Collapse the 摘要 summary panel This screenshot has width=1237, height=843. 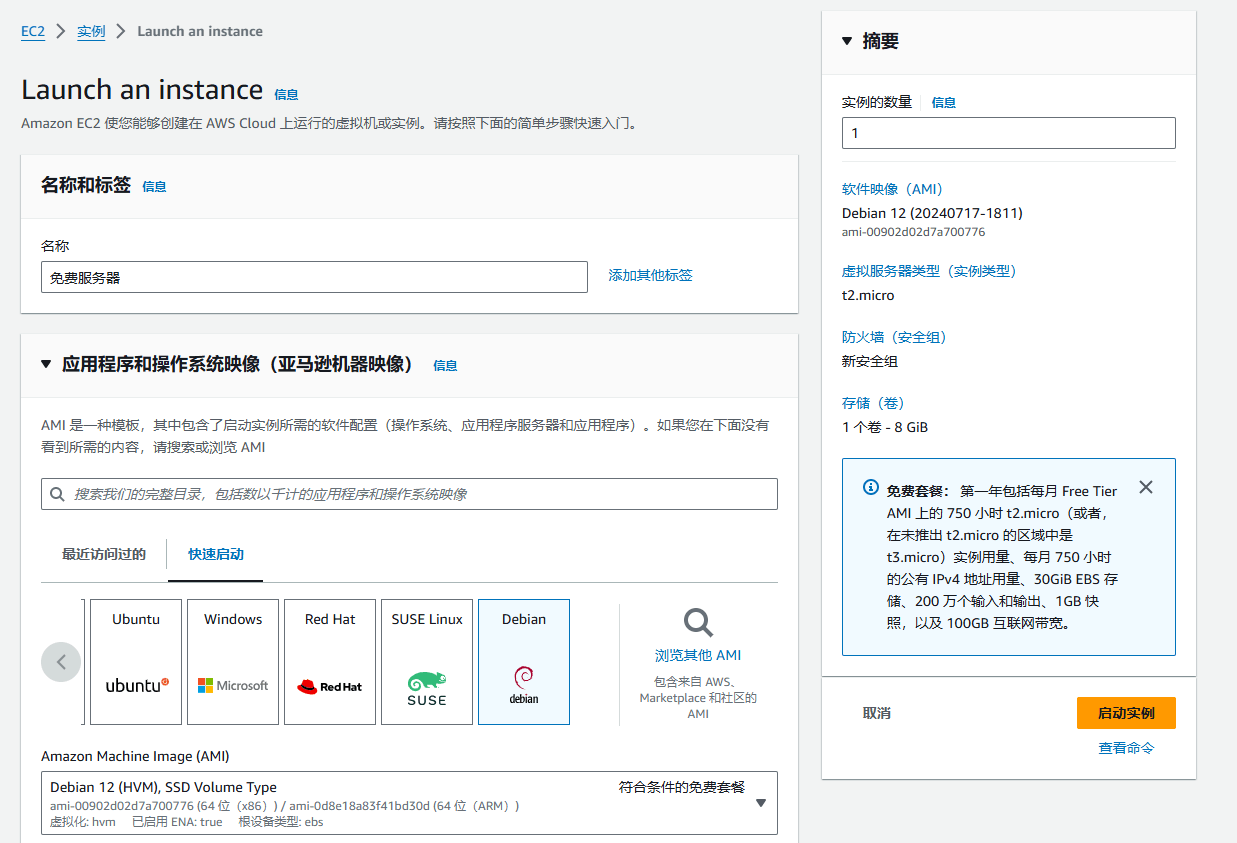click(847, 41)
